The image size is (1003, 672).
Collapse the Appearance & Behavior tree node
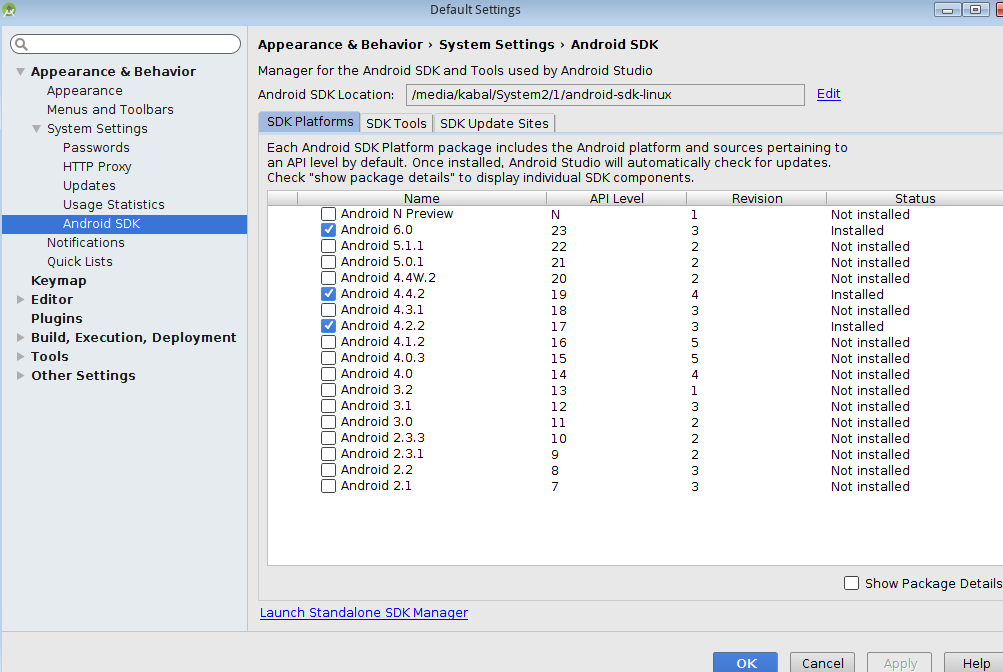pos(21,72)
